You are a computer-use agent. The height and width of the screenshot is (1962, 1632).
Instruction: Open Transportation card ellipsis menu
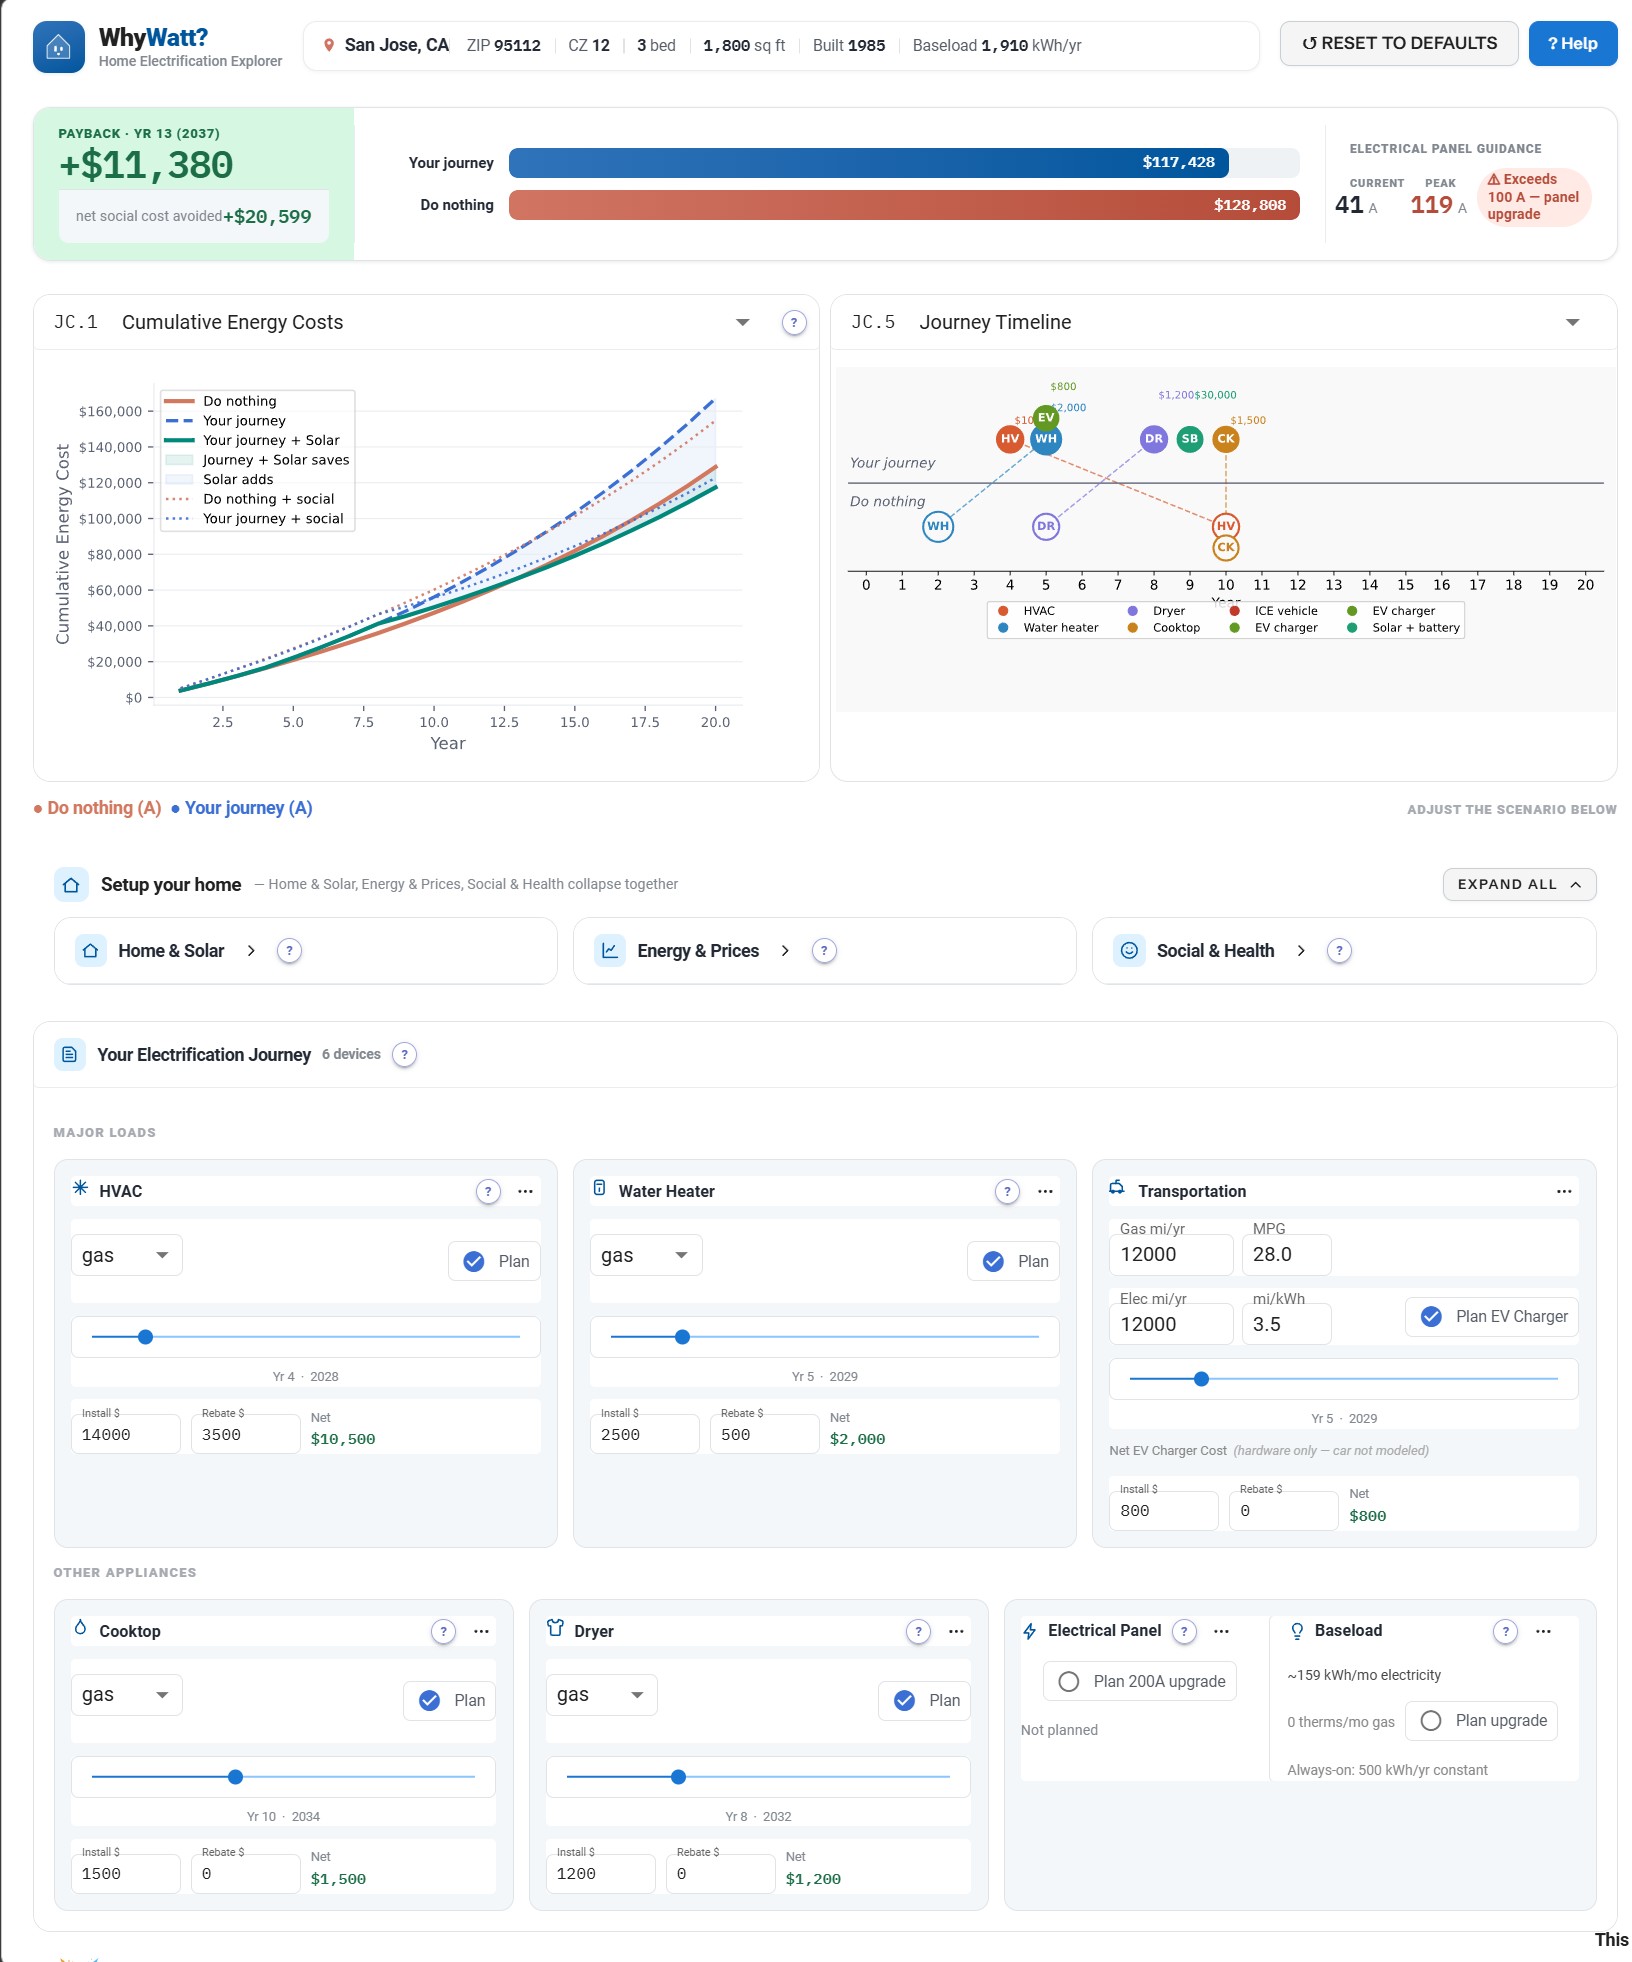click(x=1564, y=1191)
